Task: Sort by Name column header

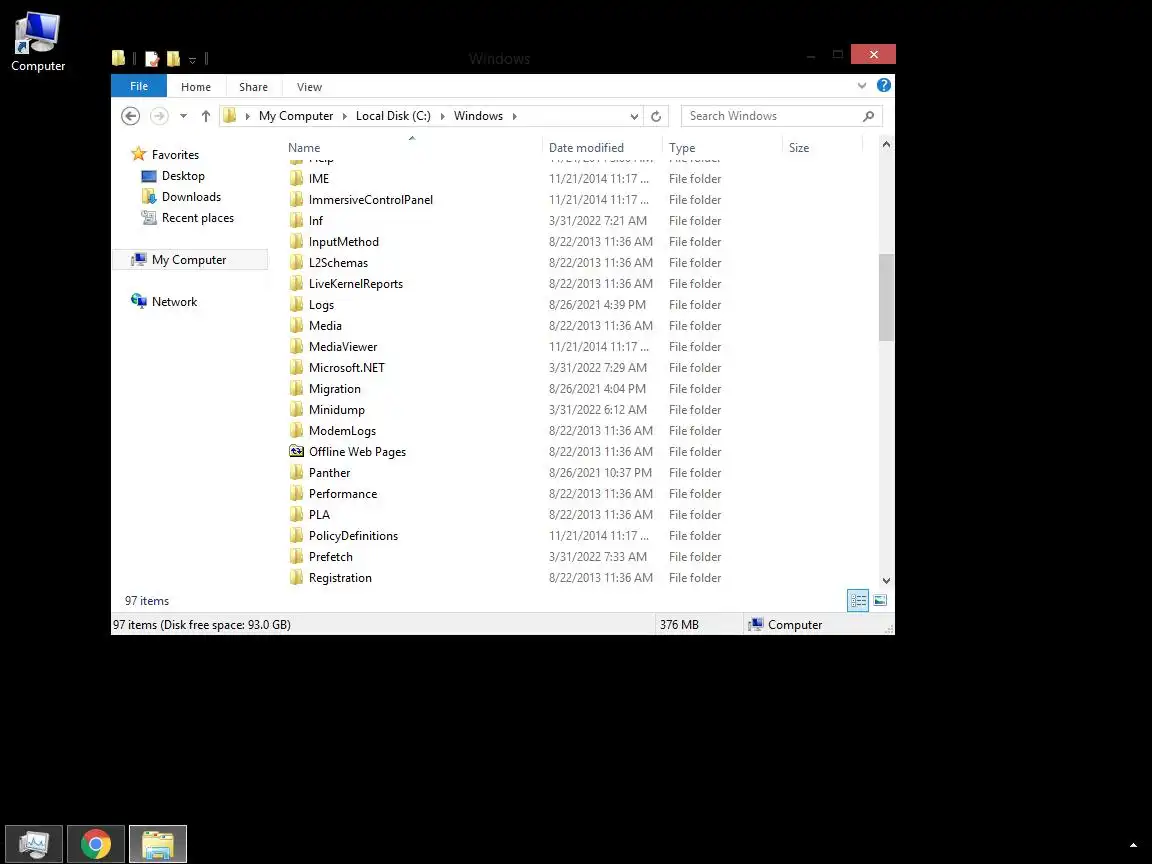Action: [x=303, y=148]
